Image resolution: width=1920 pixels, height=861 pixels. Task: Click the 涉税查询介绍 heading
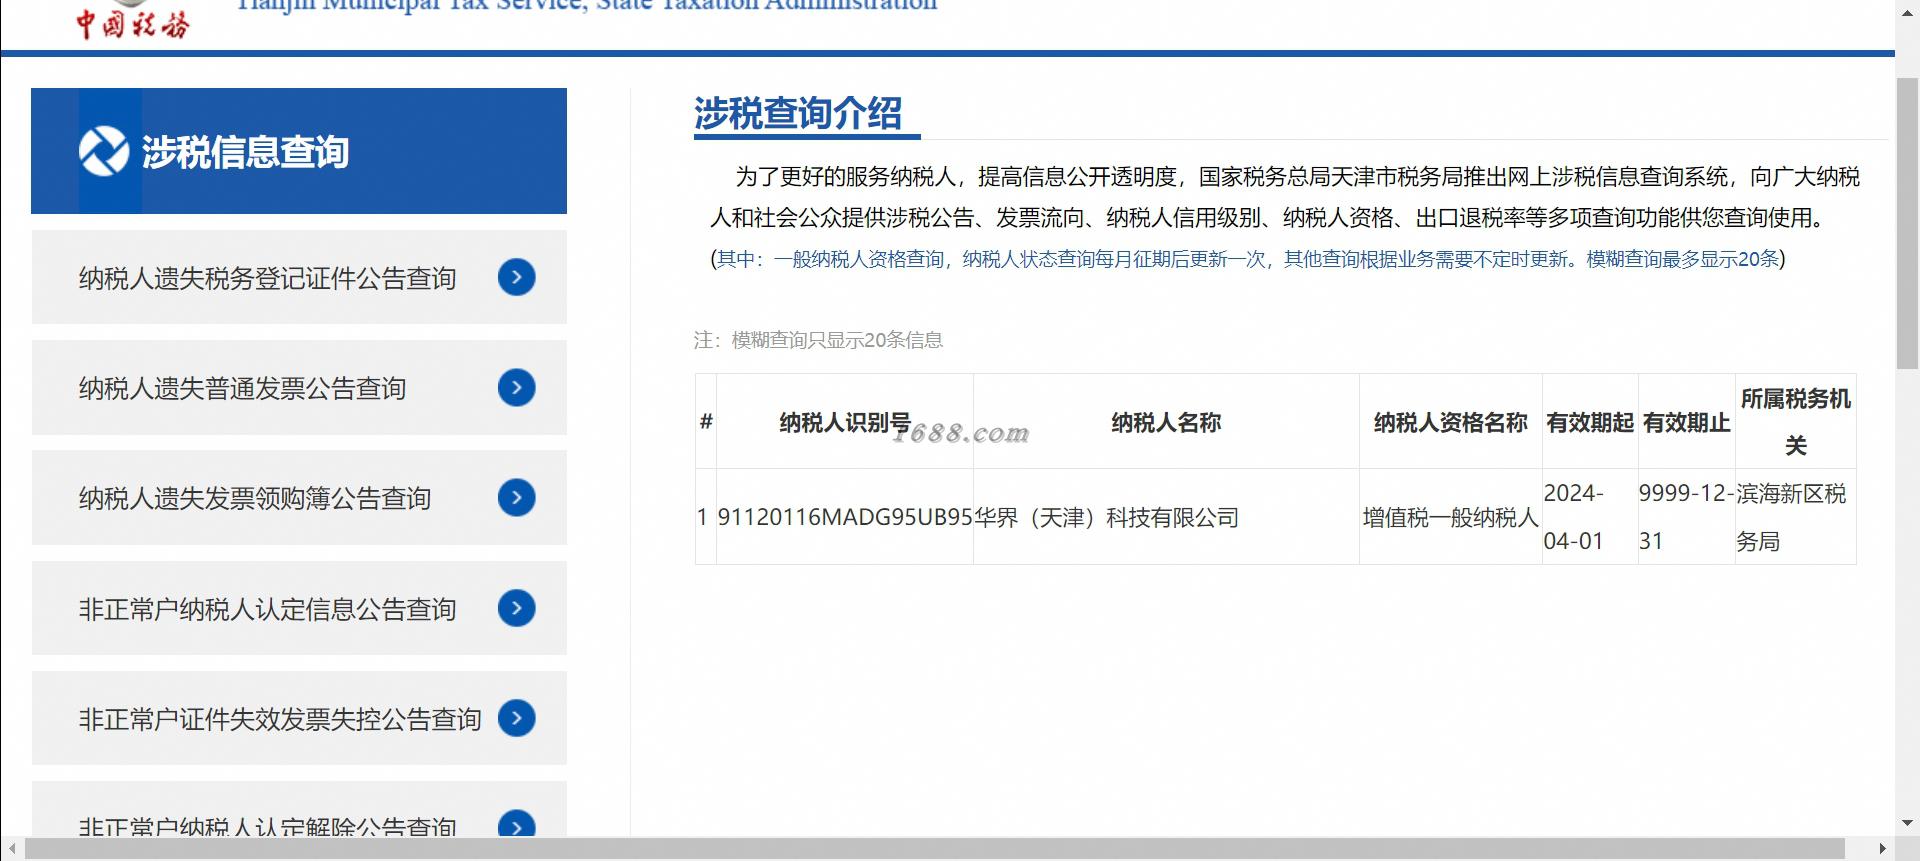[x=798, y=113]
